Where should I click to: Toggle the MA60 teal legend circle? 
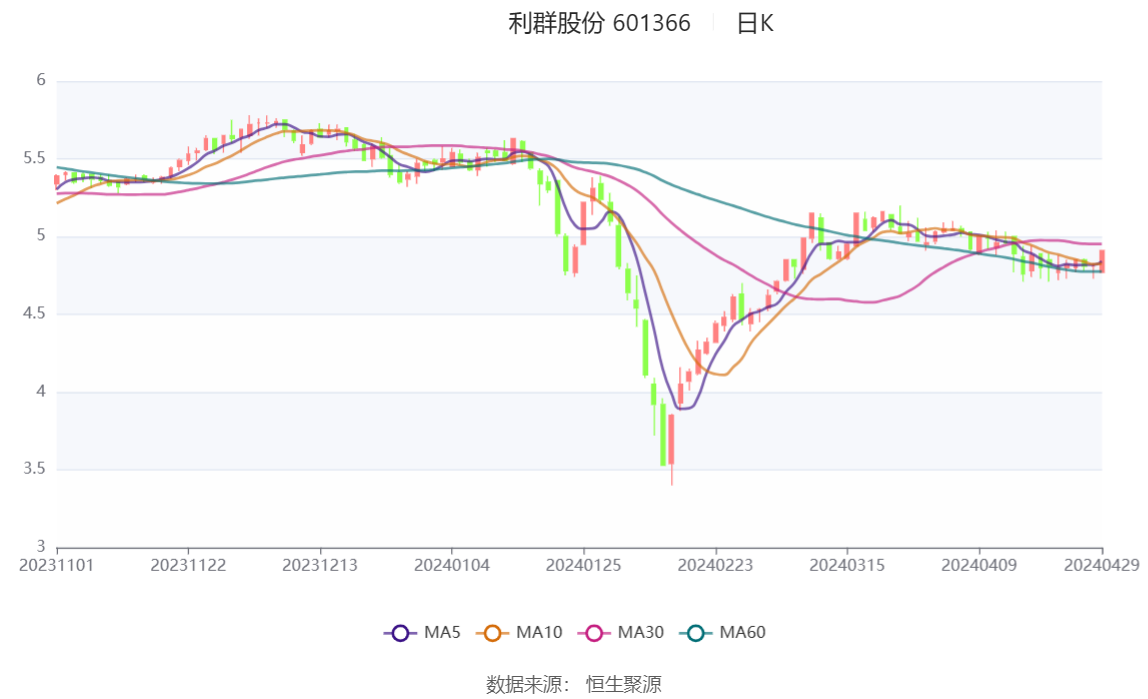pyautogui.click(x=696, y=633)
